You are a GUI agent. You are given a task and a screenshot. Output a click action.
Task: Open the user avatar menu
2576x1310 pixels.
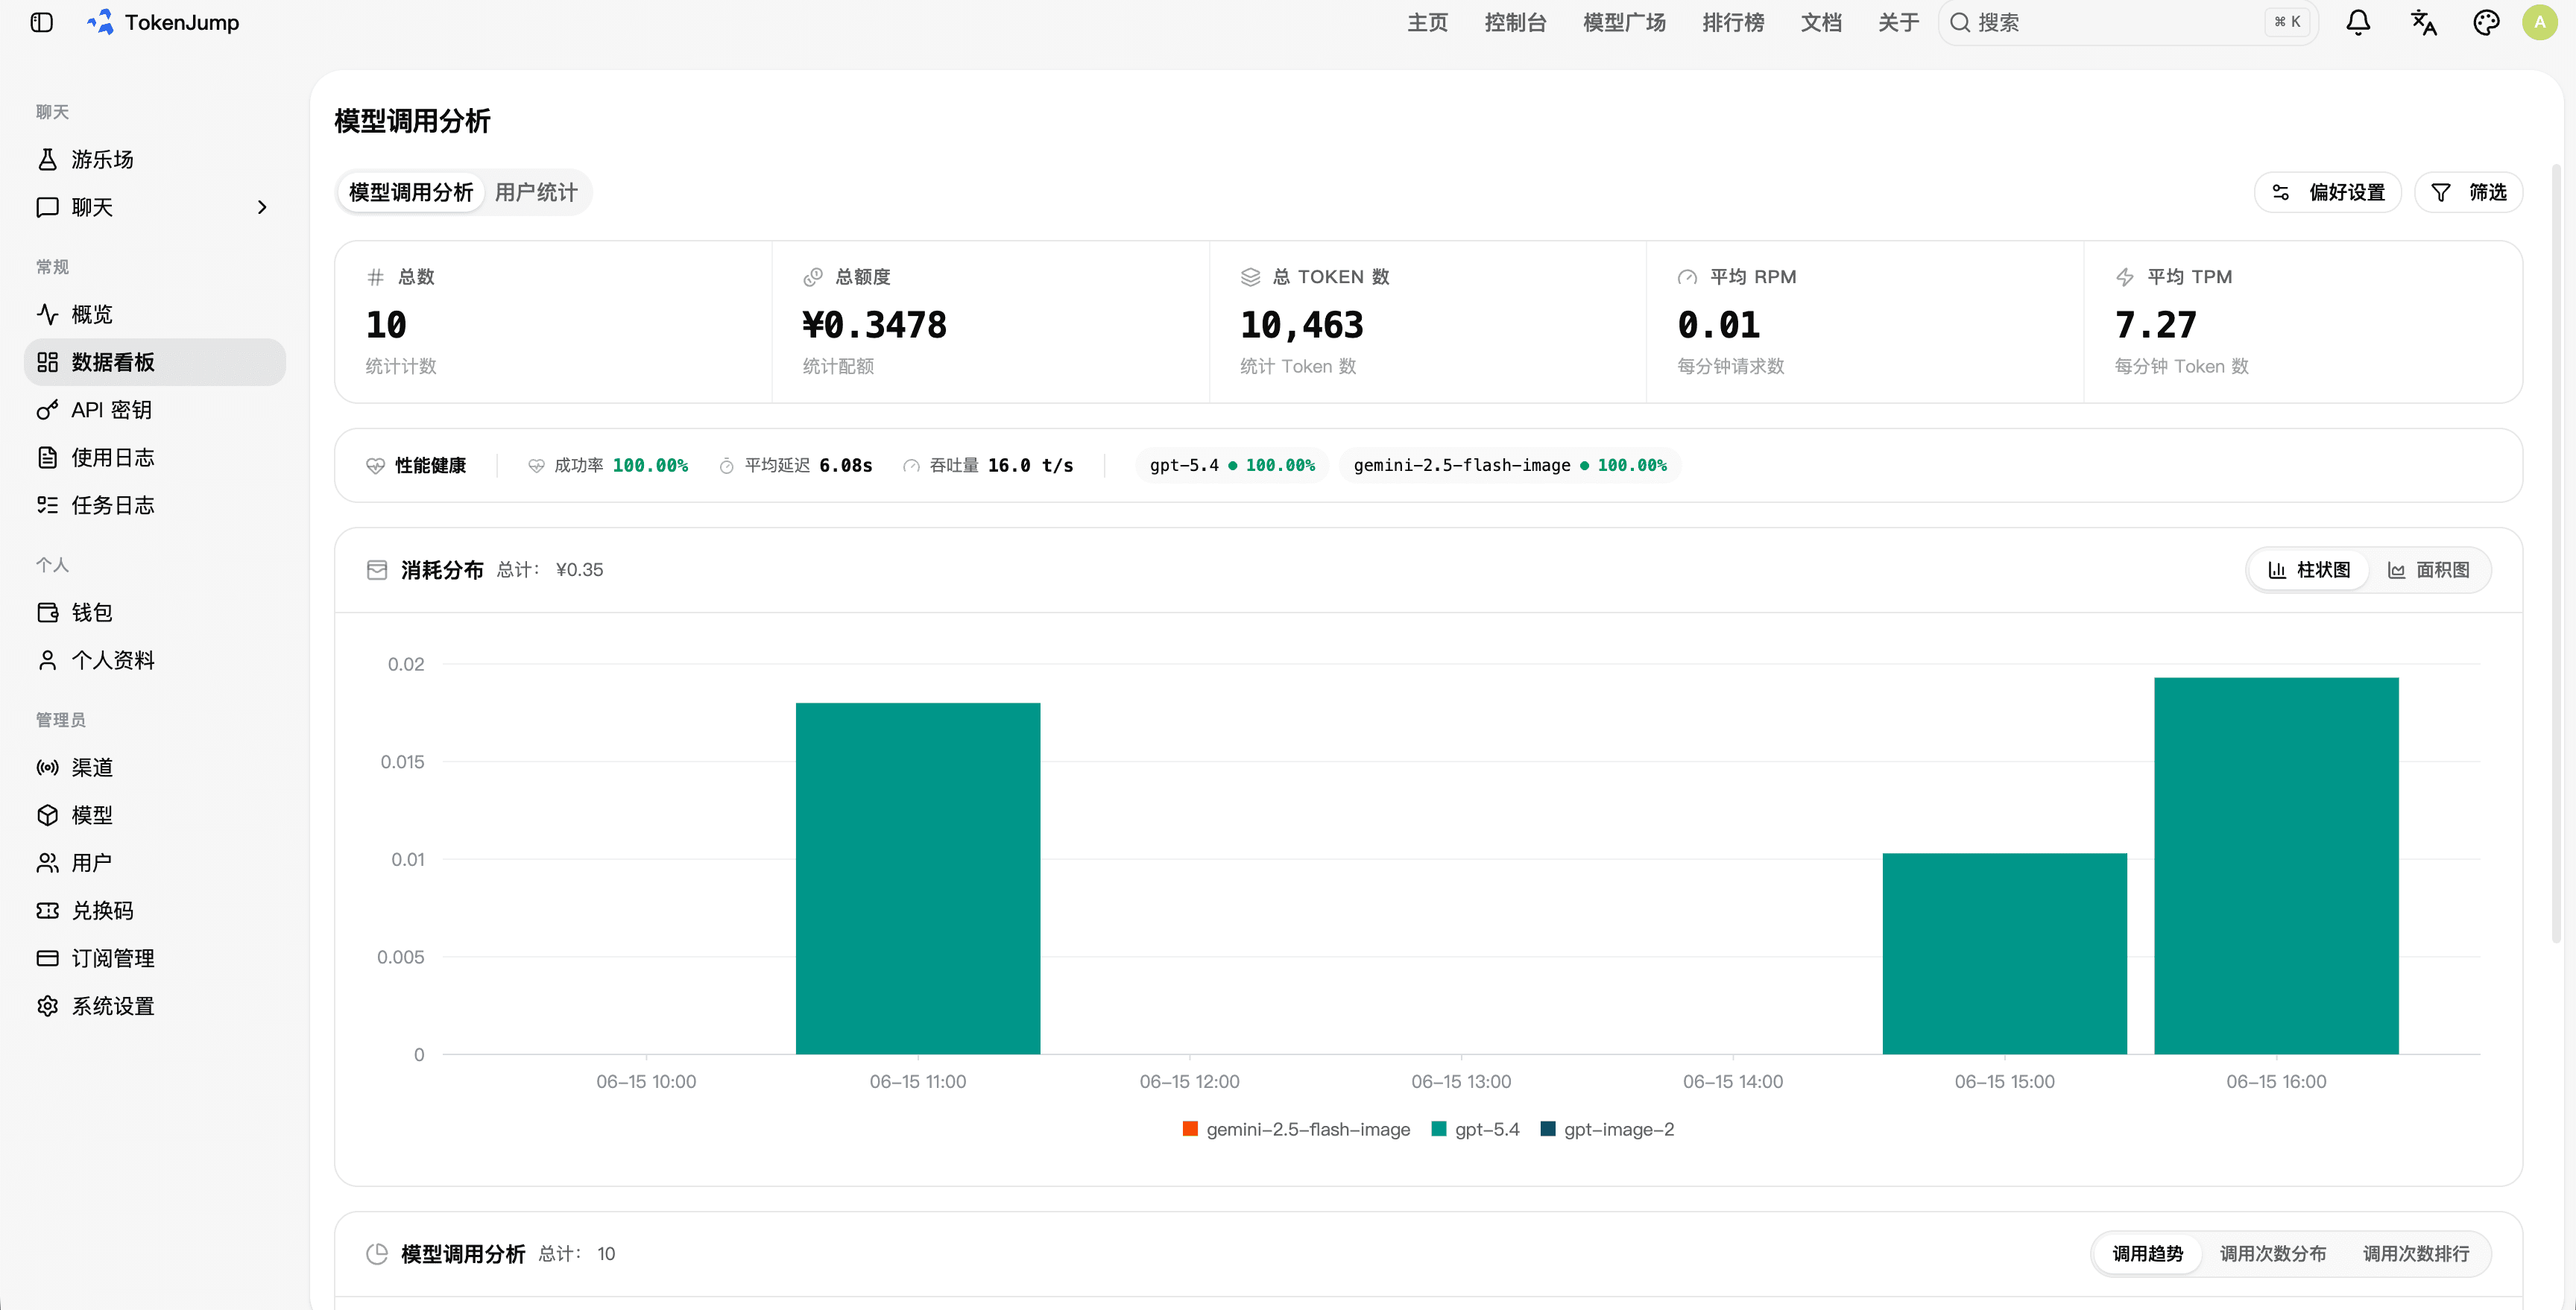(x=2539, y=22)
